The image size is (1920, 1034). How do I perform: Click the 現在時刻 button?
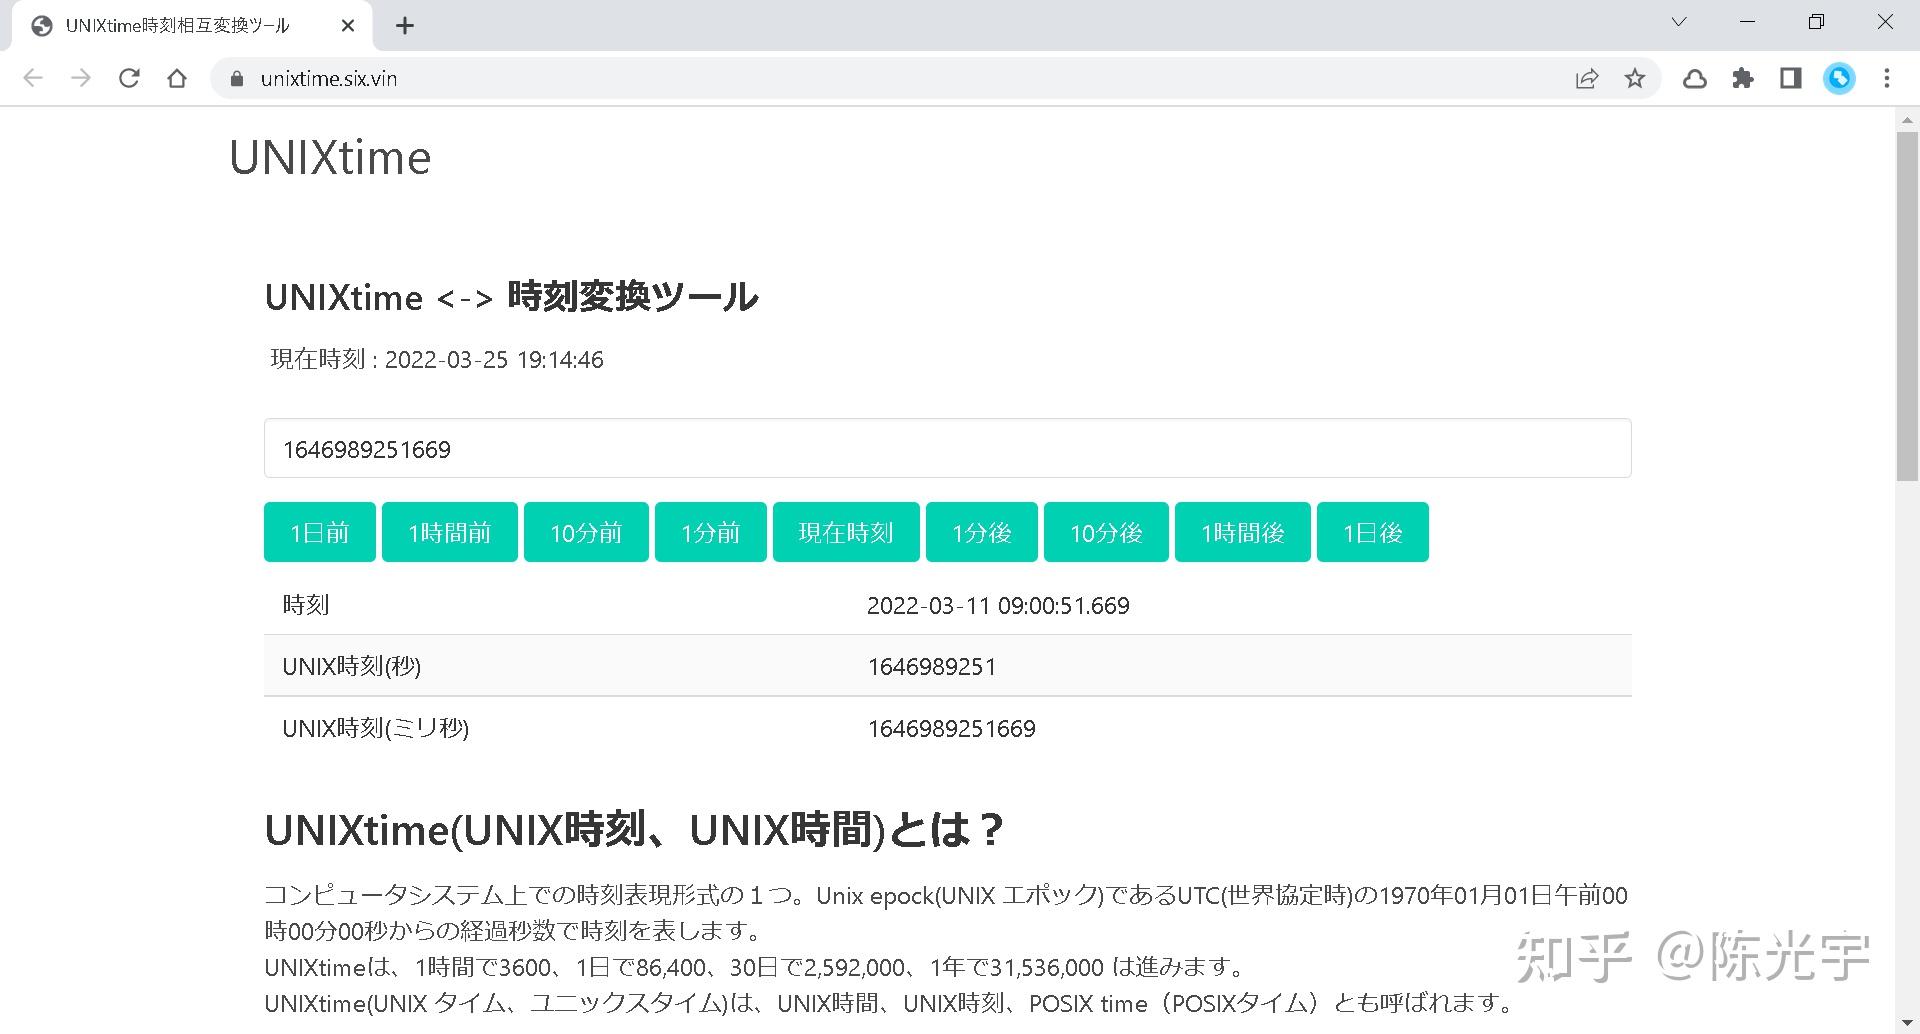[x=845, y=532]
